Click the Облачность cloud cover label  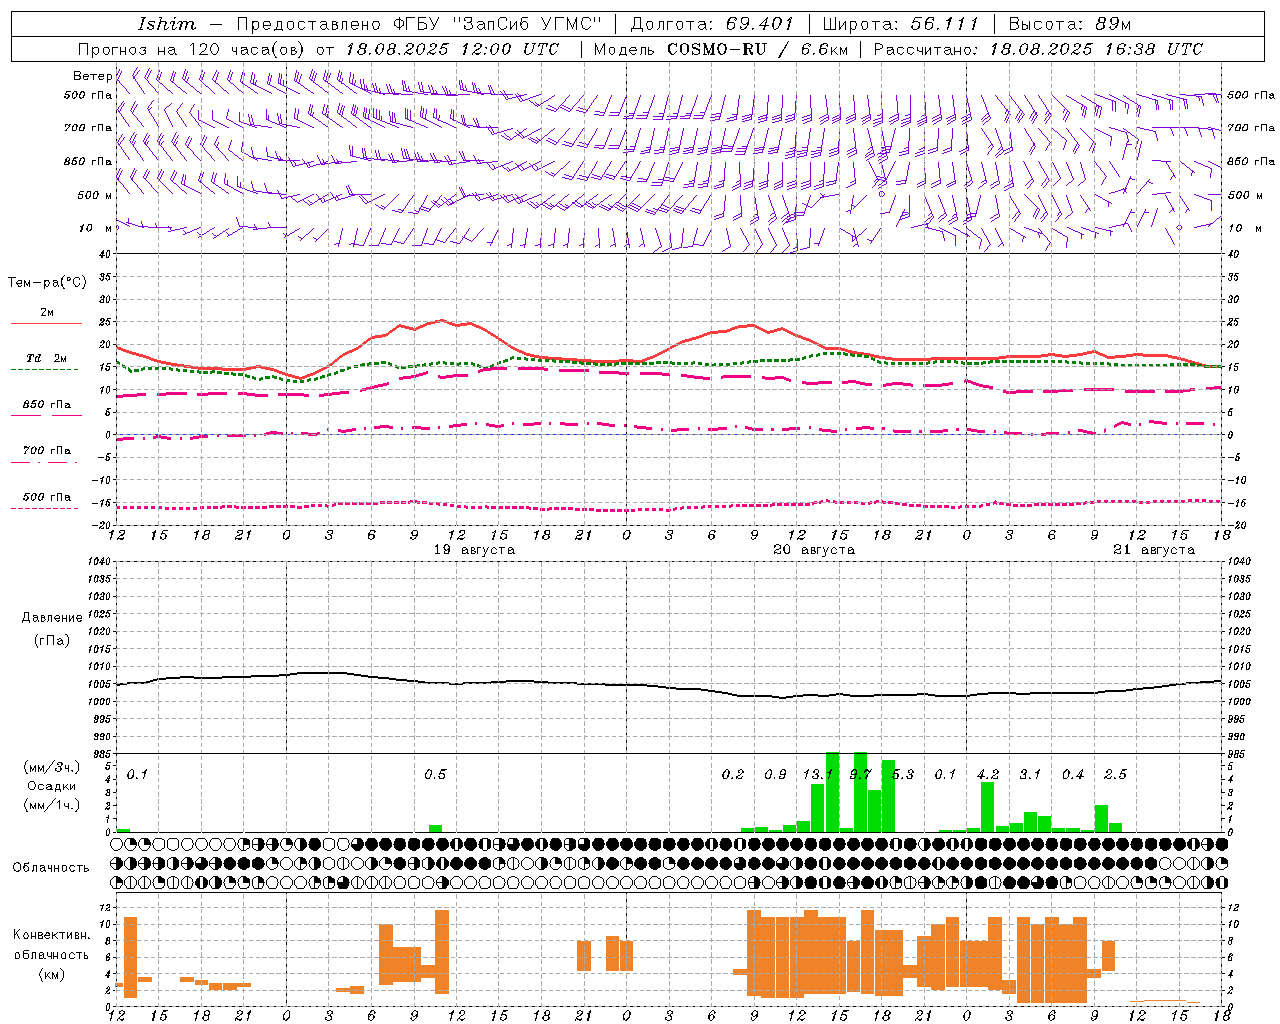point(51,868)
